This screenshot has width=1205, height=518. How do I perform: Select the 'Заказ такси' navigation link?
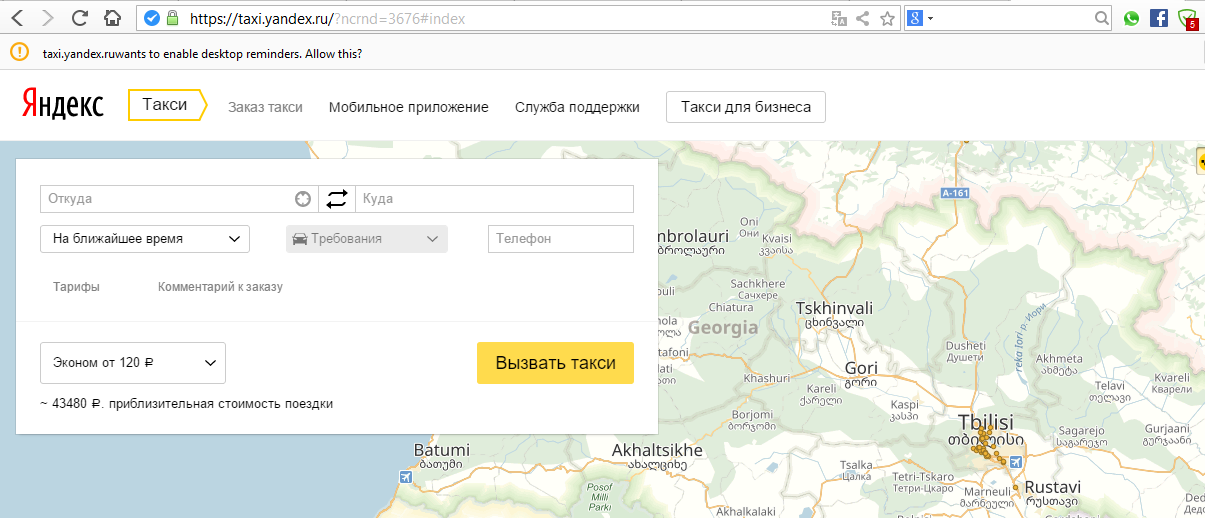[265, 107]
